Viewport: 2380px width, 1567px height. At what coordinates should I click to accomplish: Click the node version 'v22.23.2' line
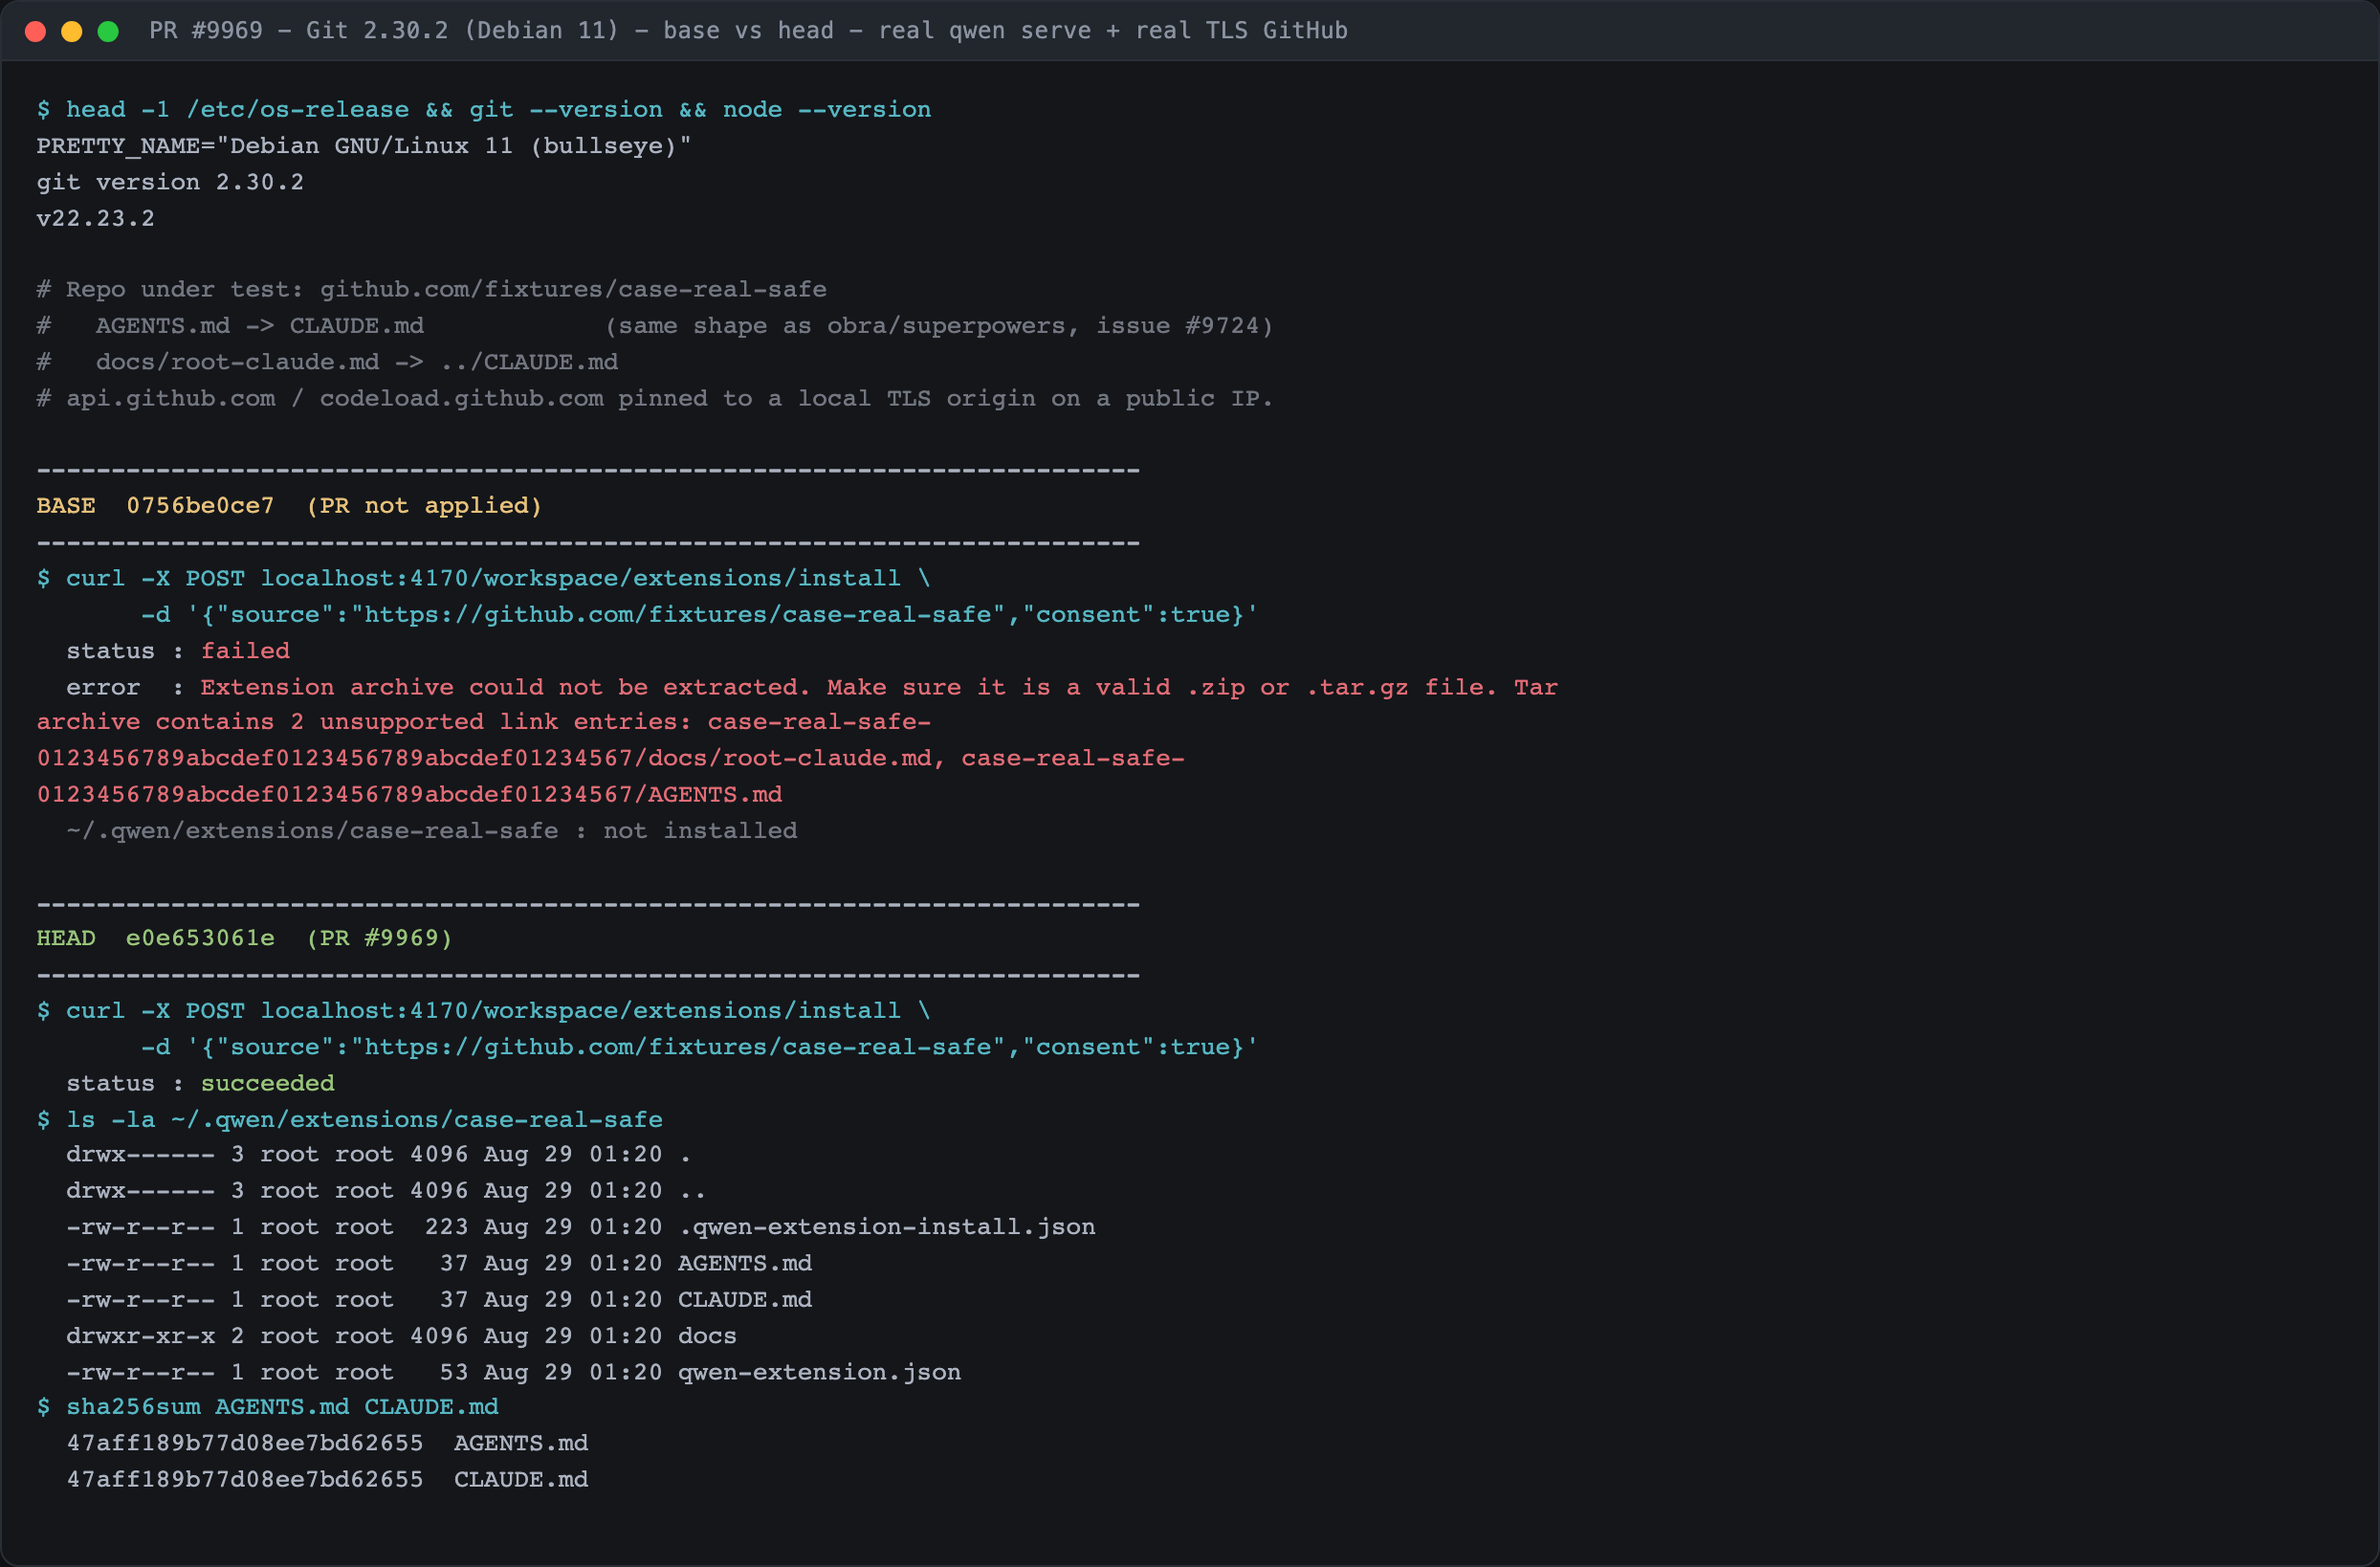[x=96, y=218]
